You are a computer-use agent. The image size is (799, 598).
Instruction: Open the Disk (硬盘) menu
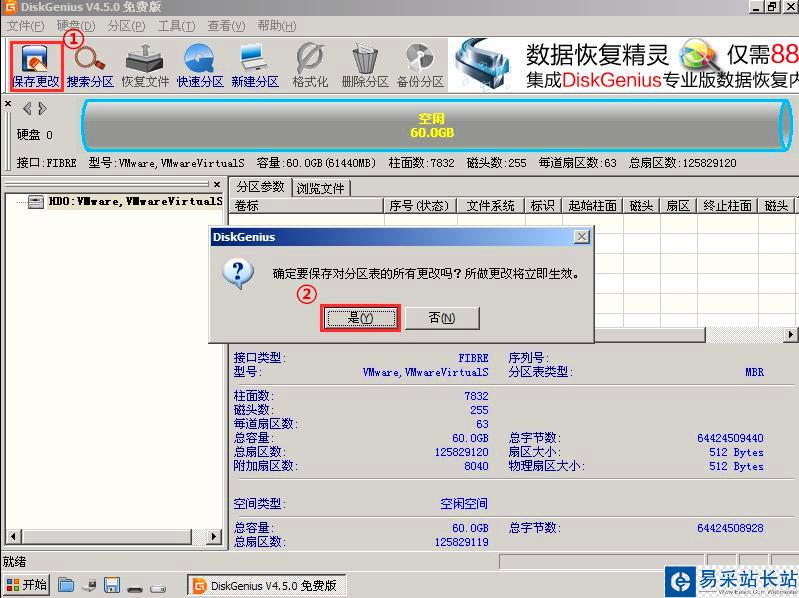point(76,26)
